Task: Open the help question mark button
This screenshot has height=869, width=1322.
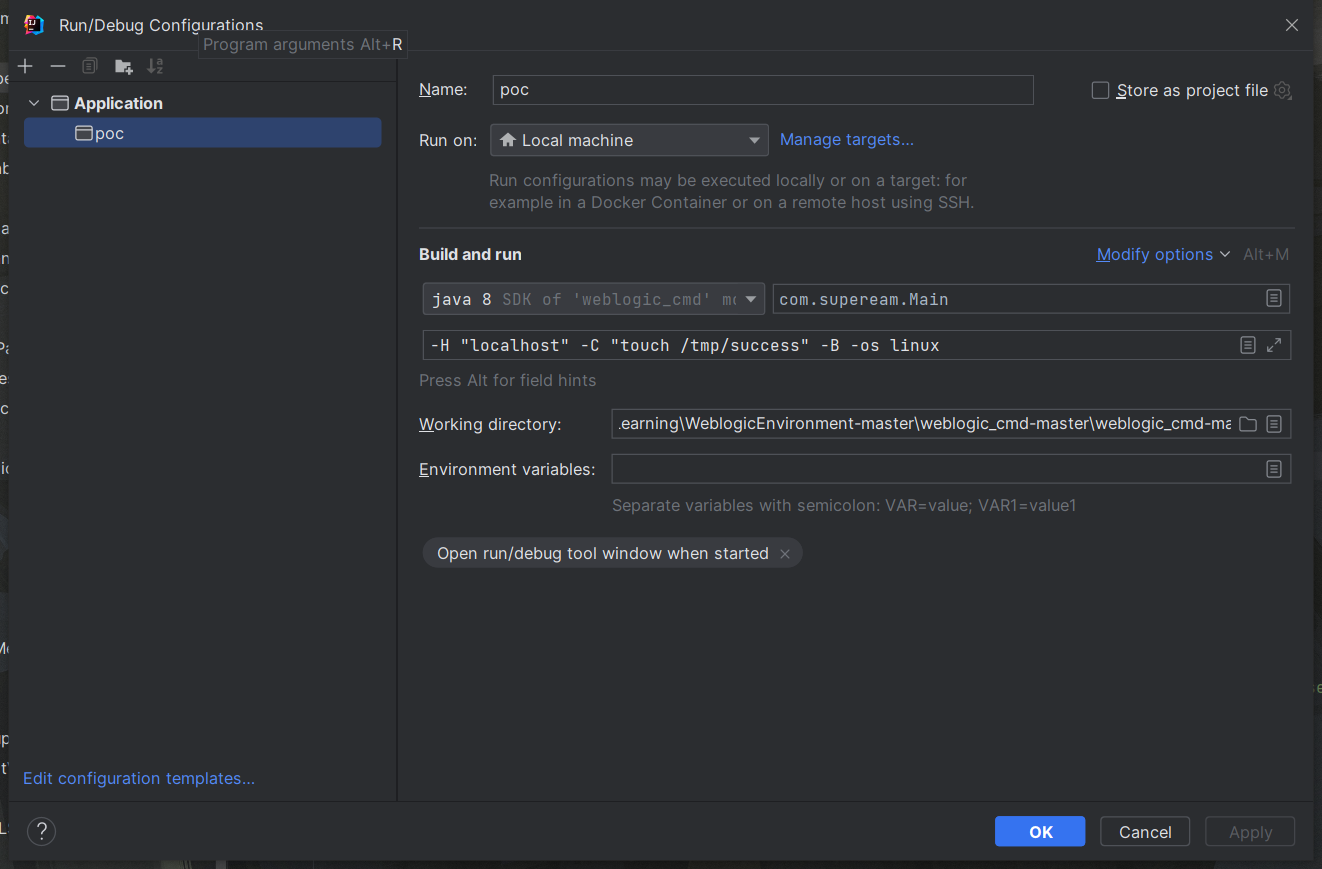Action: (x=41, y=831)
